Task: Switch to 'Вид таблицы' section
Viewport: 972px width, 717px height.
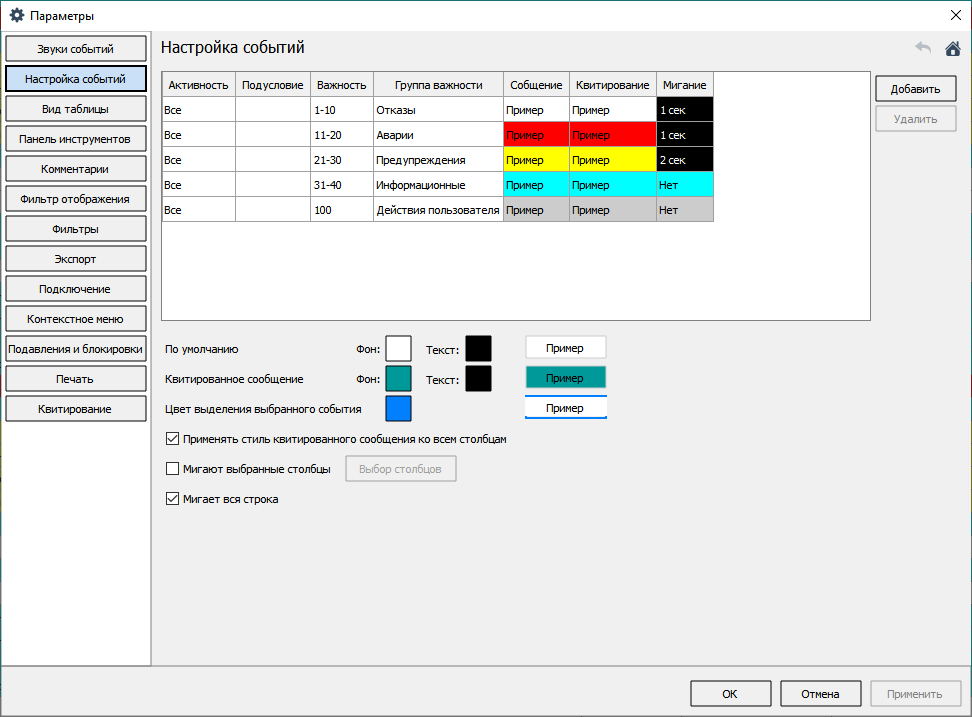Action: 76,109
